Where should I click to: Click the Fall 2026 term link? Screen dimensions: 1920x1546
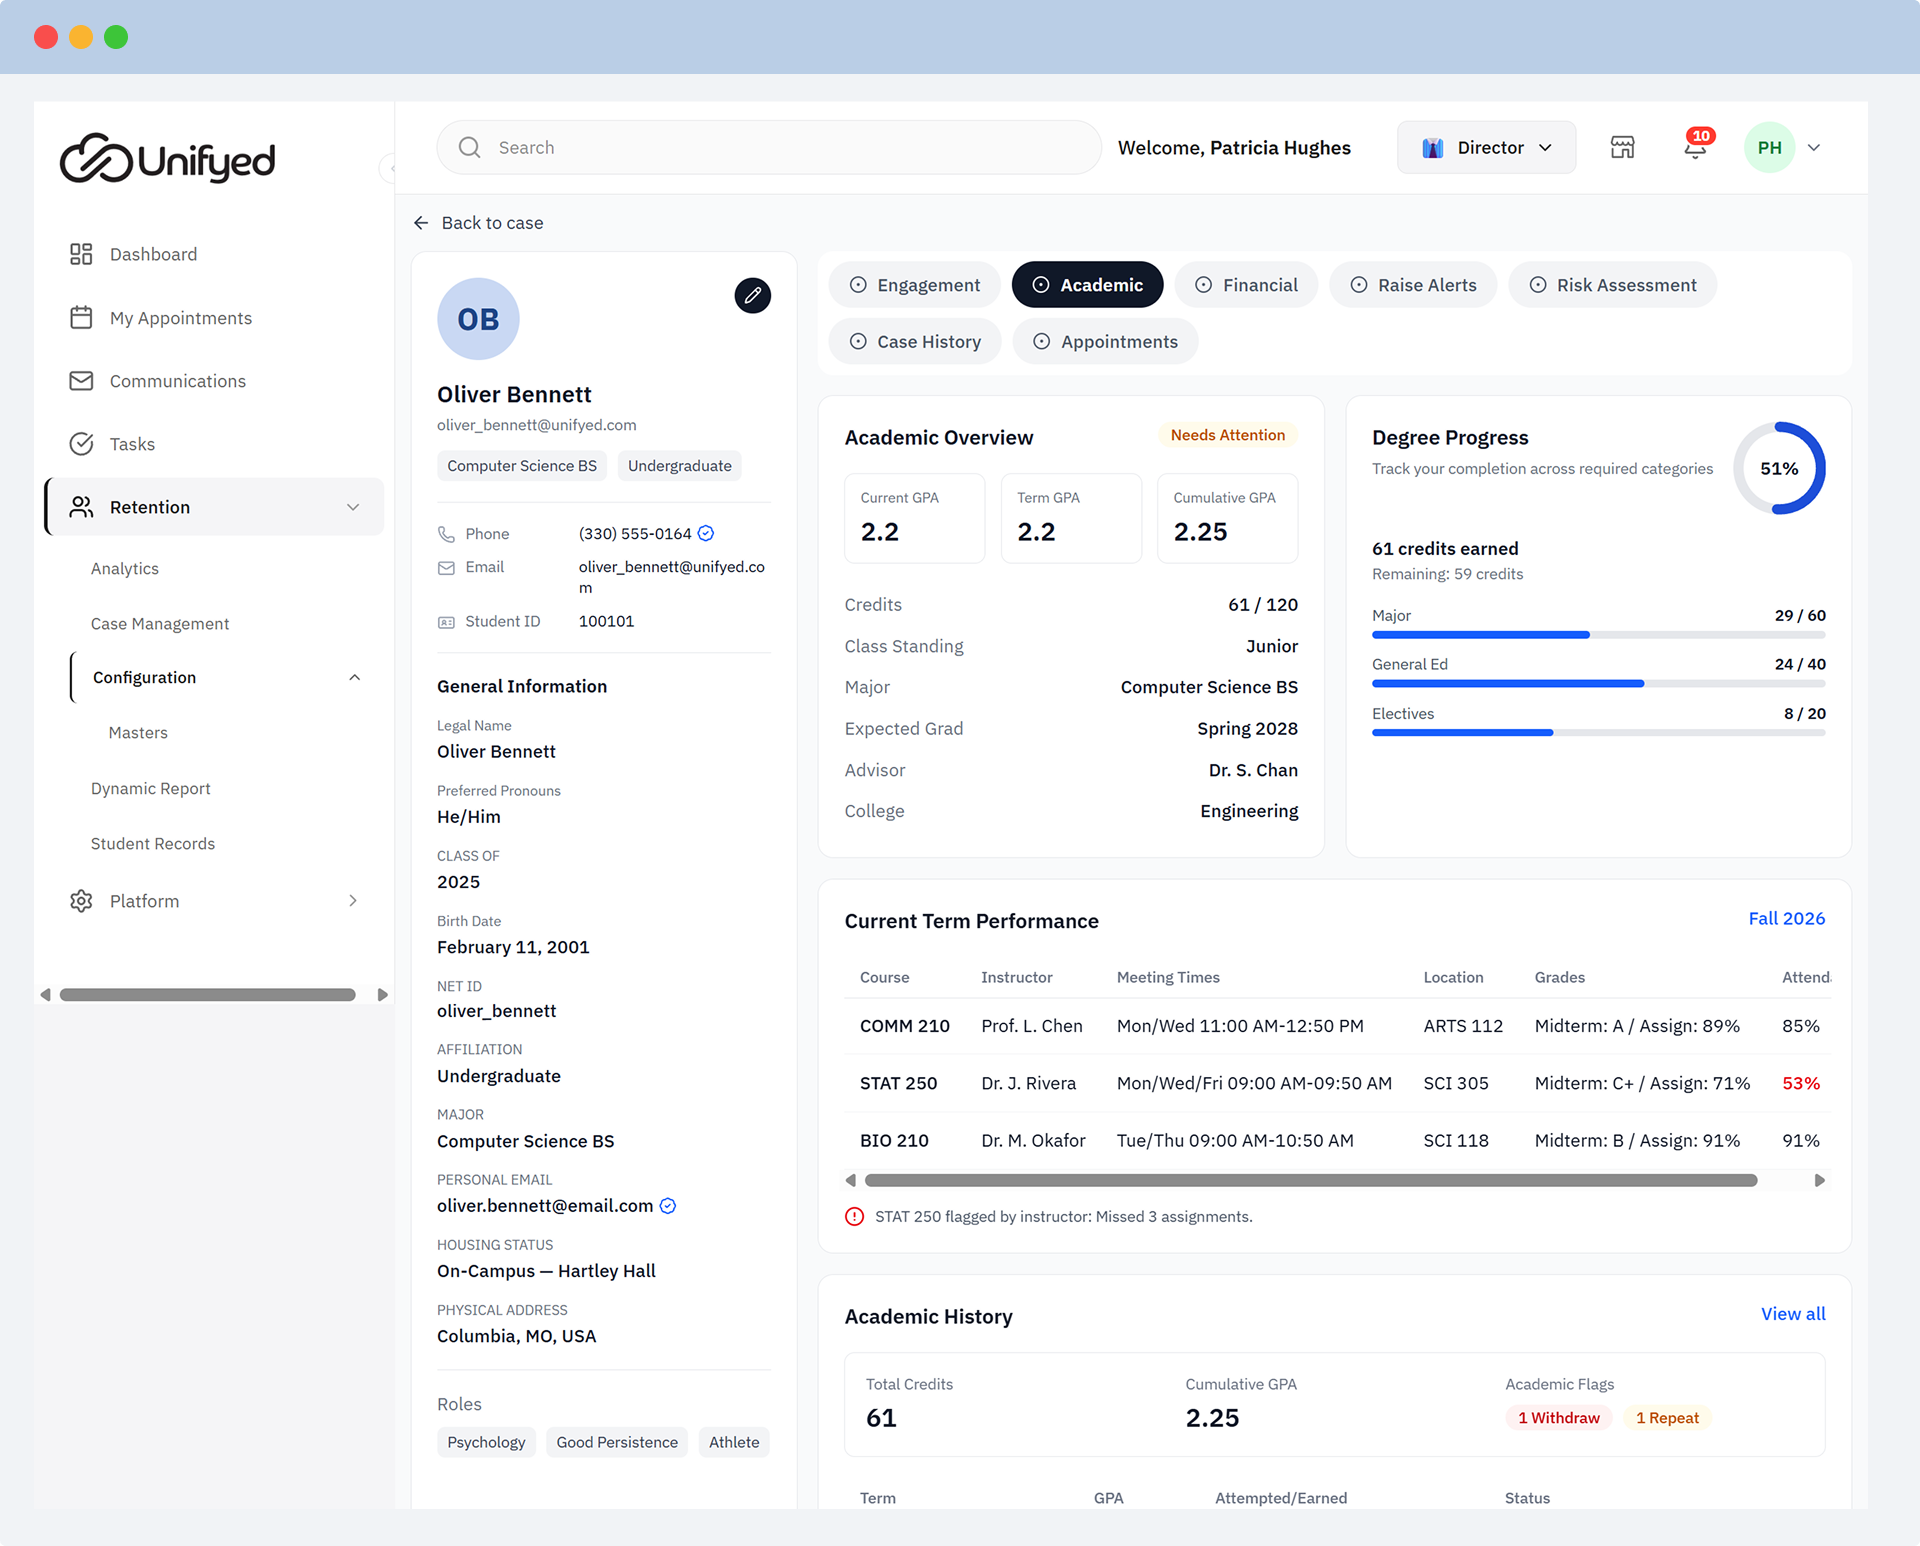pos(1787,919)
